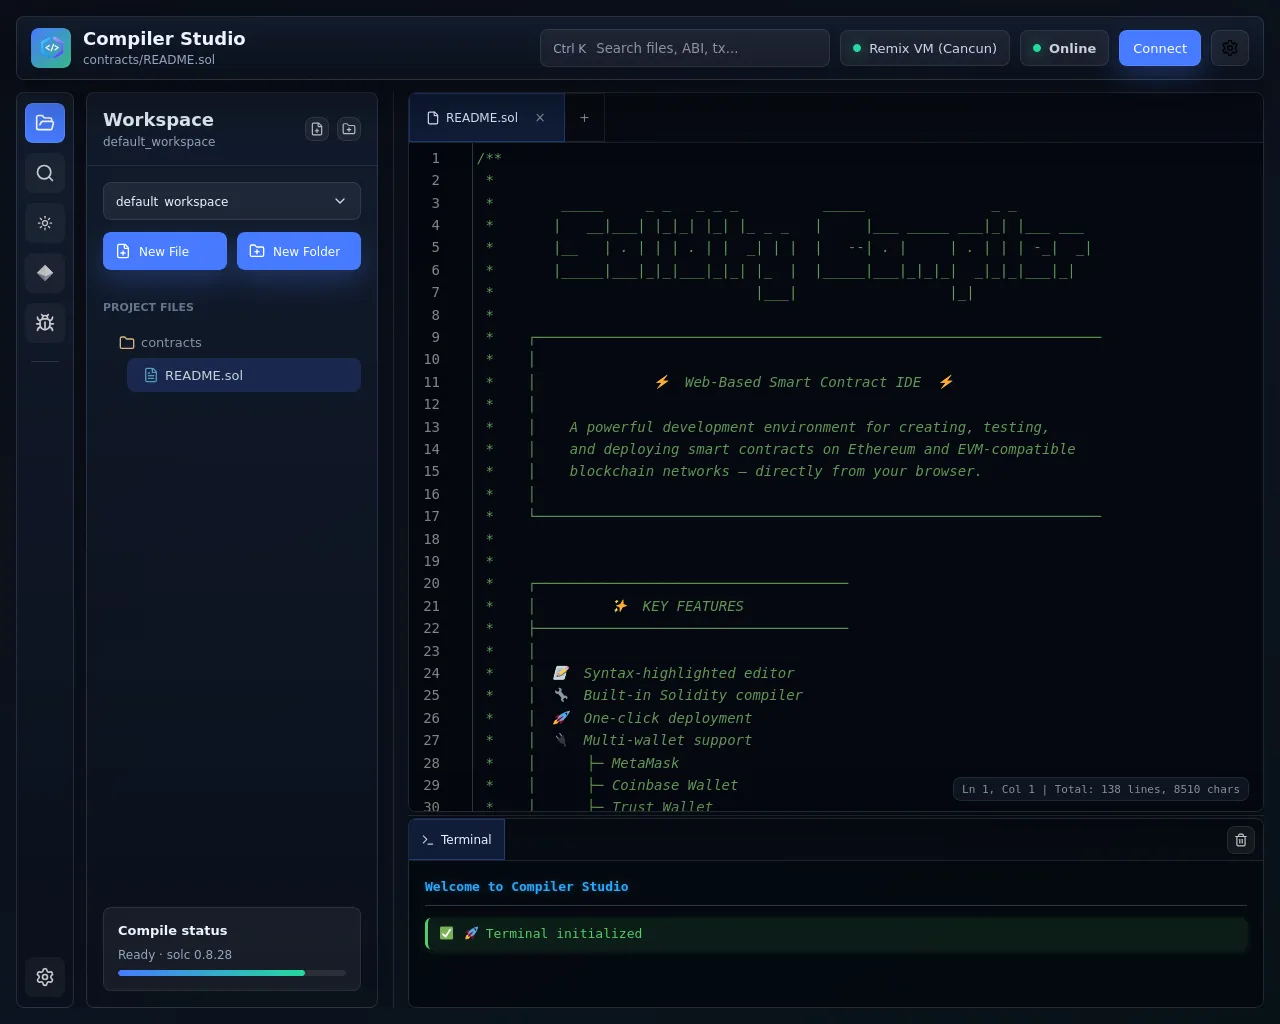The width and height of the screenshot is (1280, 1024).
Task: Switch to the README.sol editor tab
Action: [487, 118]
